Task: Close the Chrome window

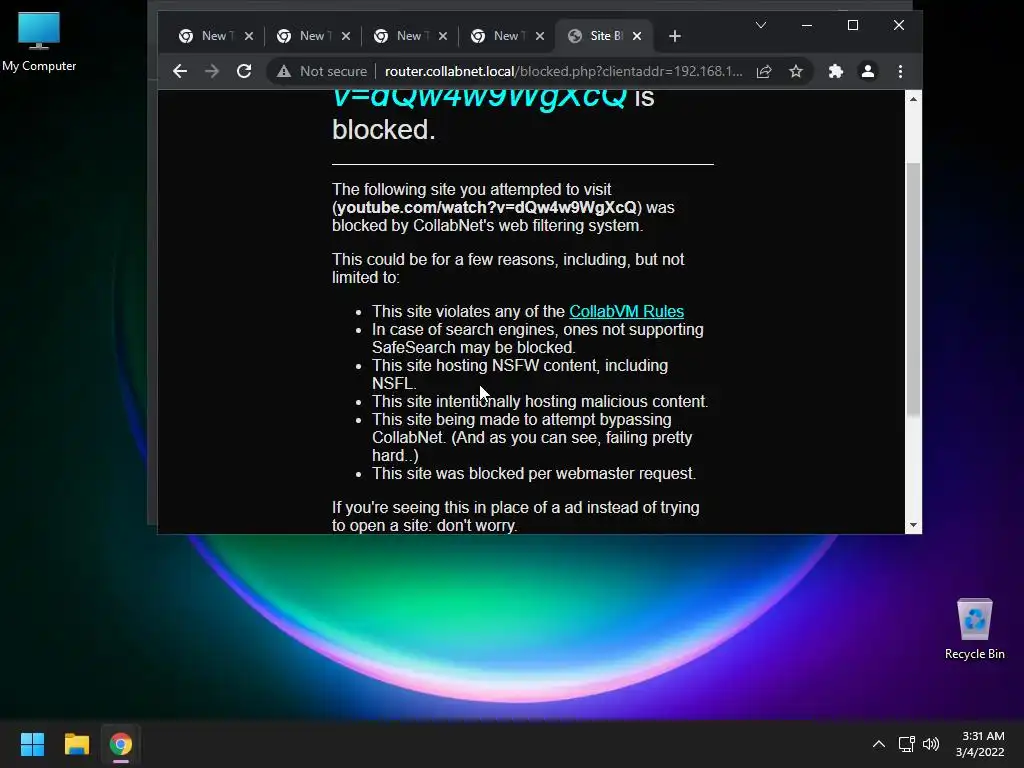Action: pos(899,25)
